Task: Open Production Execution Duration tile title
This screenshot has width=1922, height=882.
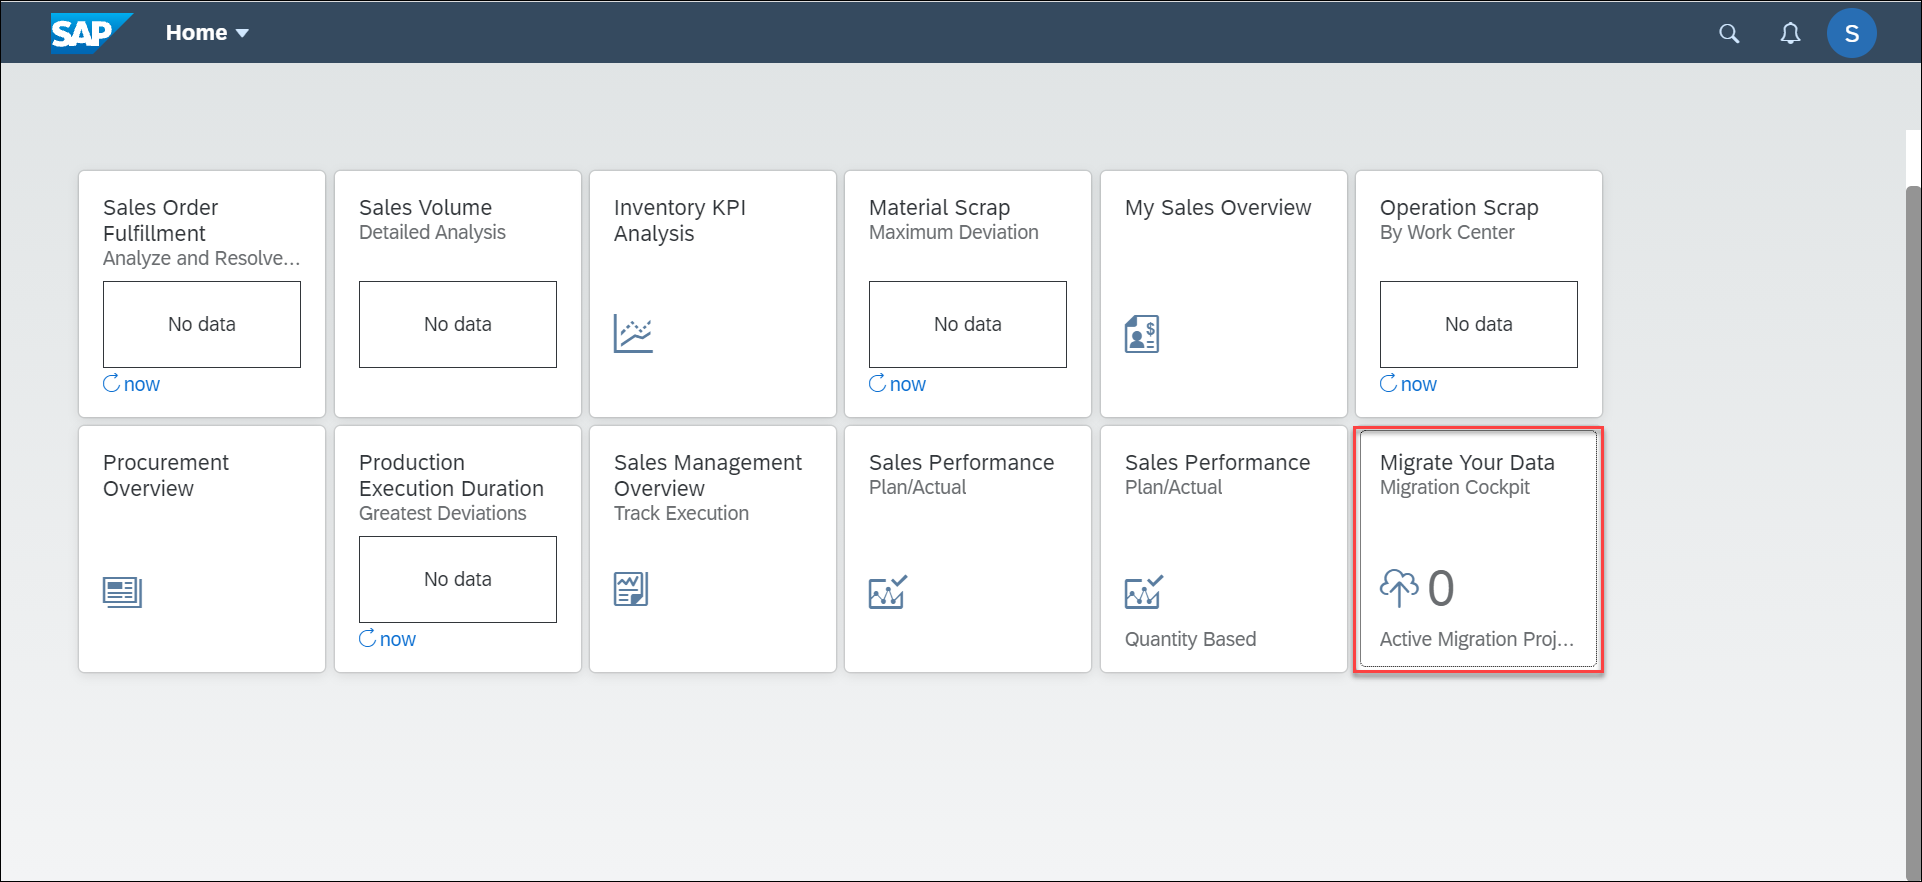Action: (x=451, y=475)
